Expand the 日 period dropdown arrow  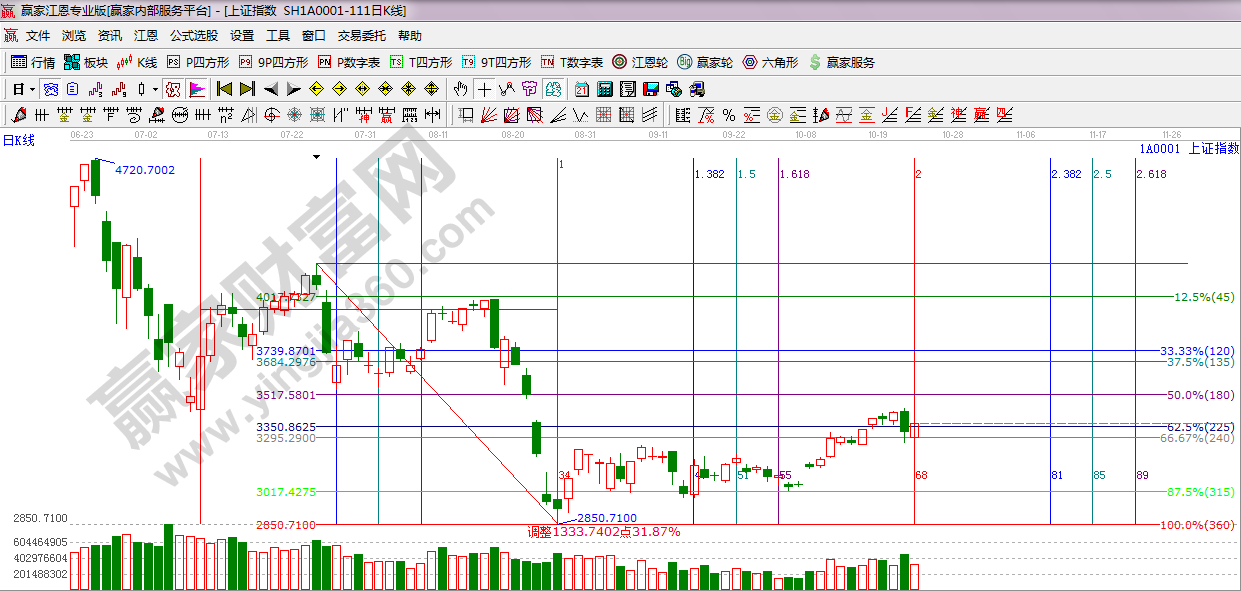pyautogui.click(x=31, y=89)
